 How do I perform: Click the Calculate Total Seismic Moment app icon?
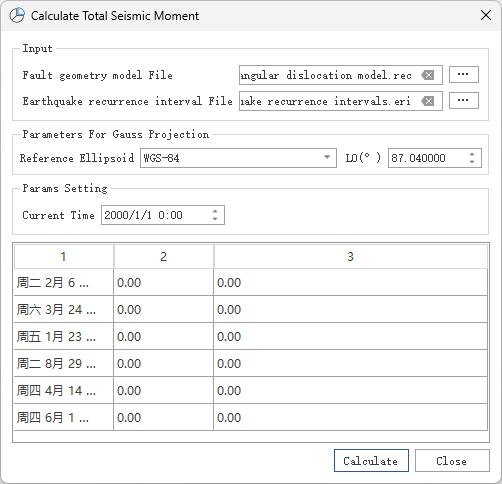17,15
